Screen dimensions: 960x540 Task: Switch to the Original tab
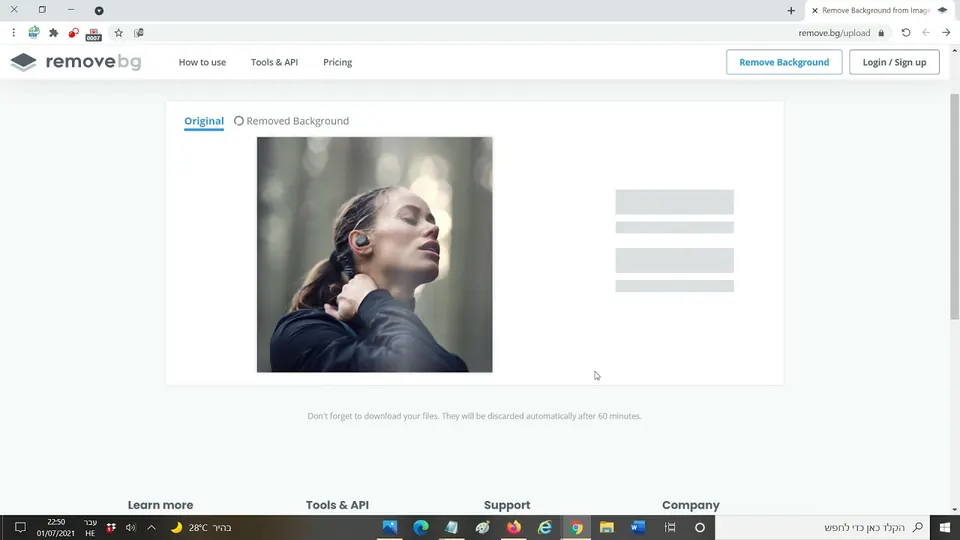pos(204,121)
